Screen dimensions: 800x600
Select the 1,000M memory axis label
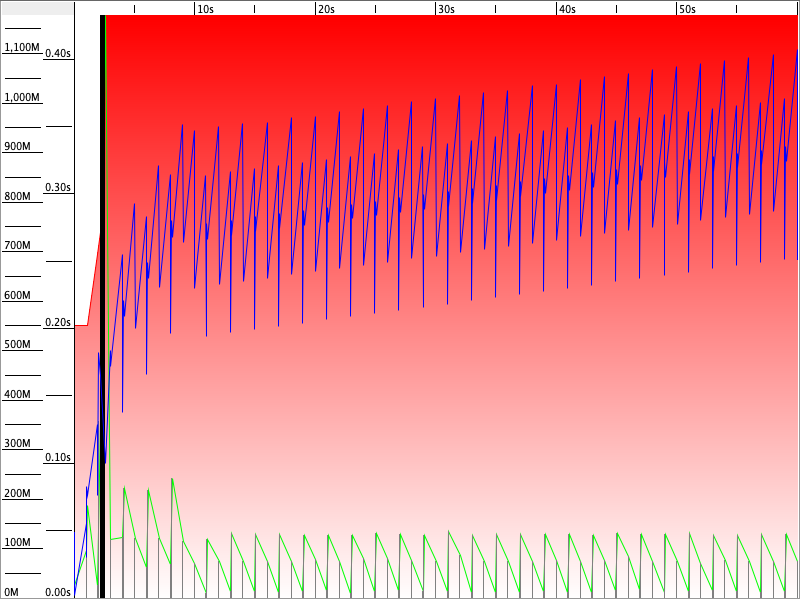point(21,98)
